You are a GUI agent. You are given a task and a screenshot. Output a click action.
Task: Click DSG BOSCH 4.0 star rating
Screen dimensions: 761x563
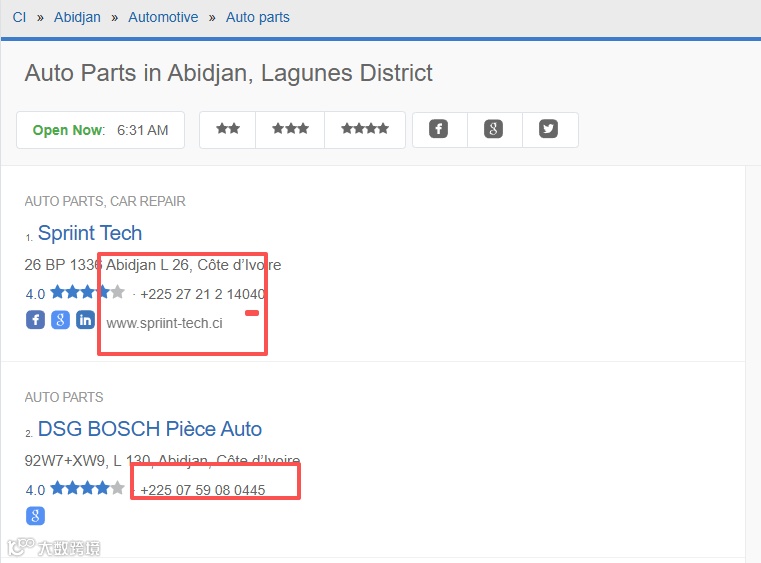click(x=75, y=489)
